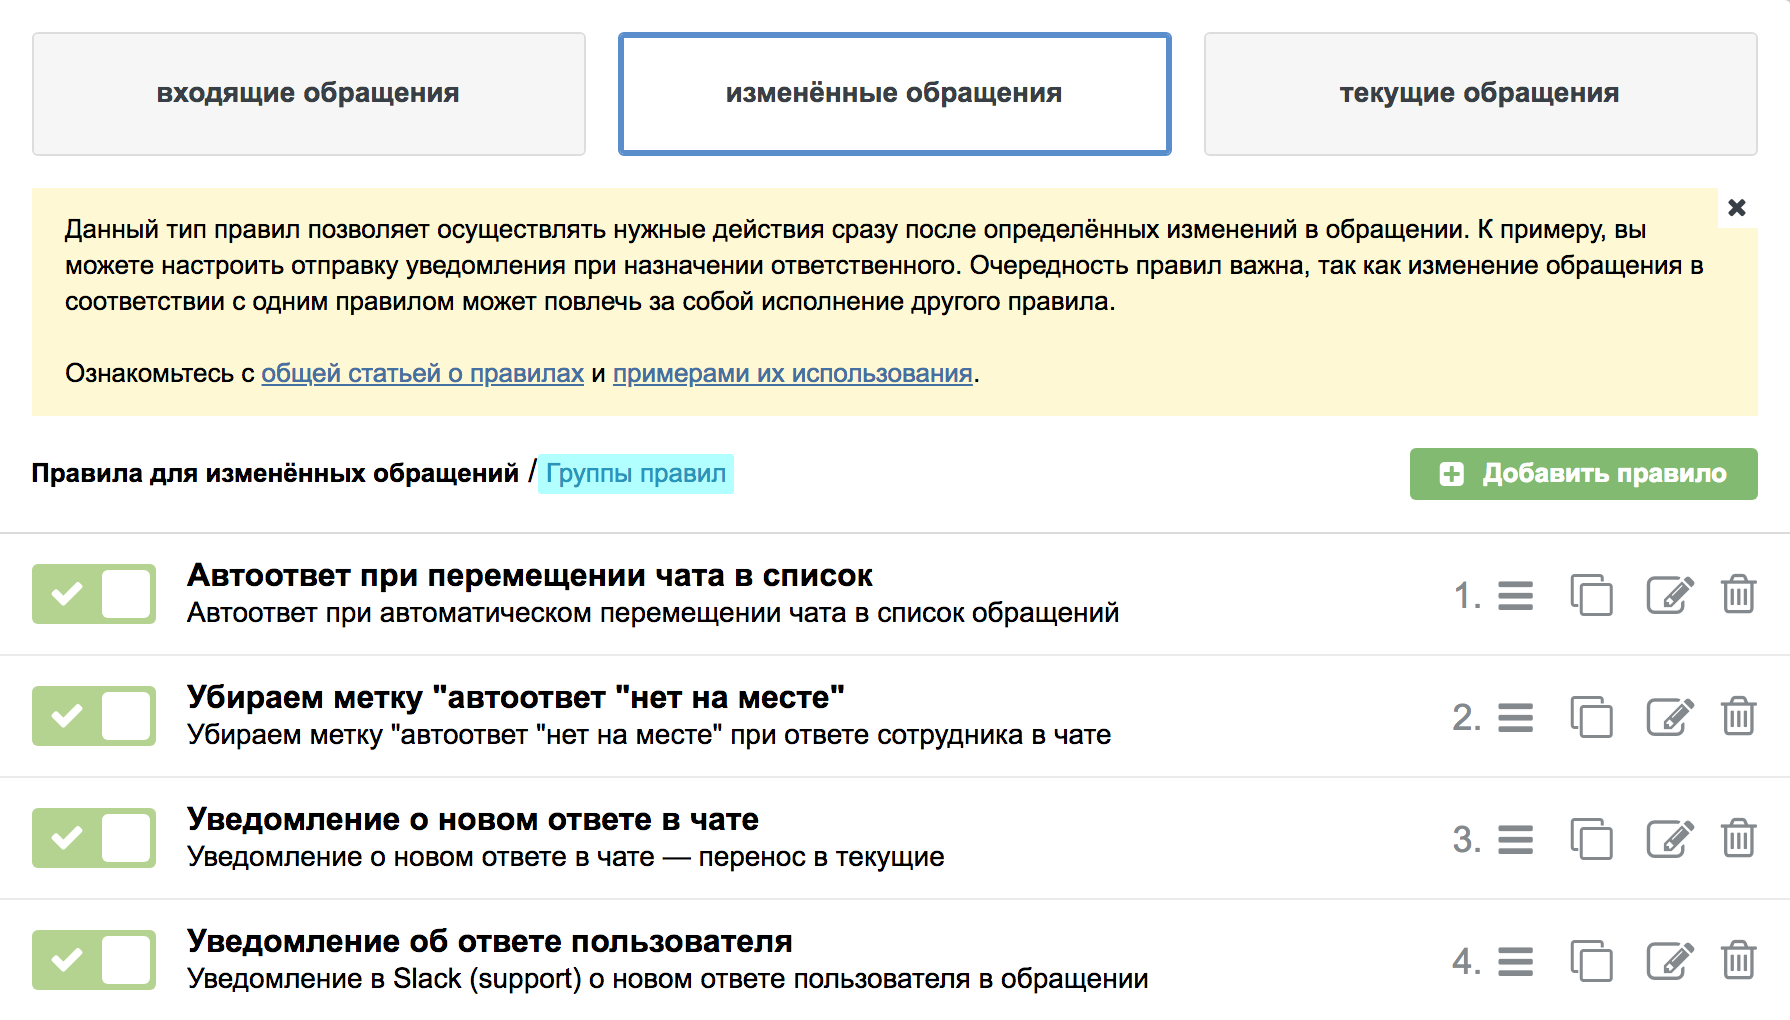The image size is (1790, 1020).
Task: Disable the Автоответ при перемещении чата rule toggle
Action: click(94, 594)
